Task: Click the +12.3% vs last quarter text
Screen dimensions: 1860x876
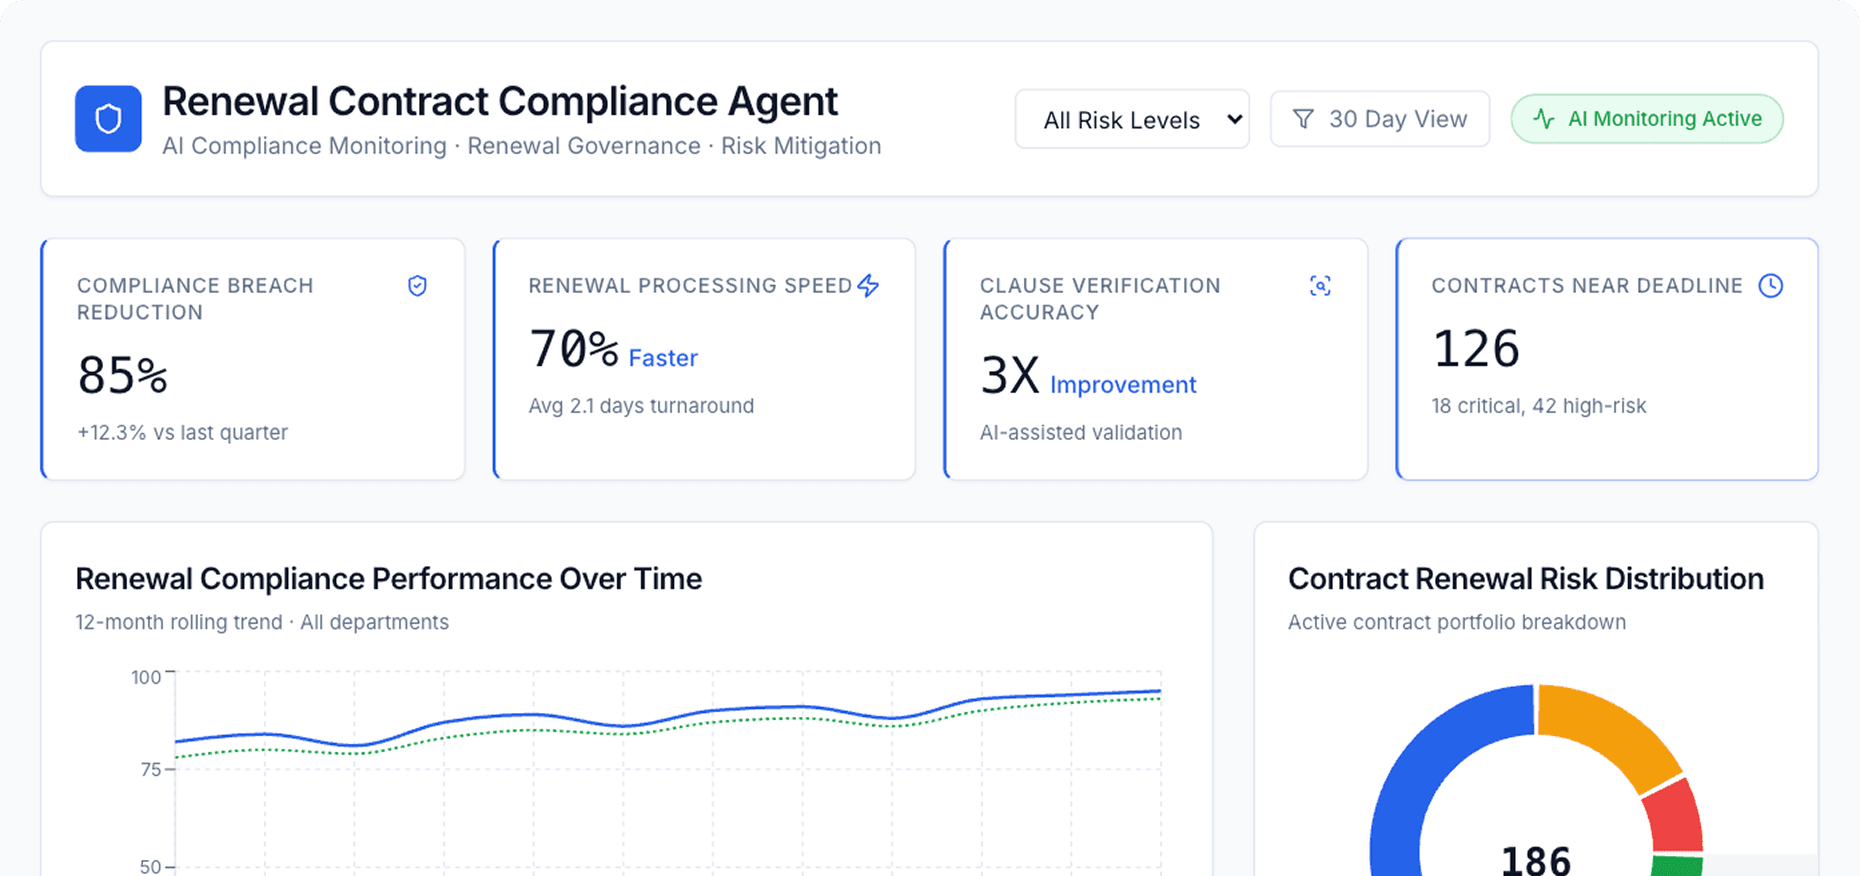Action: (182, 433)
